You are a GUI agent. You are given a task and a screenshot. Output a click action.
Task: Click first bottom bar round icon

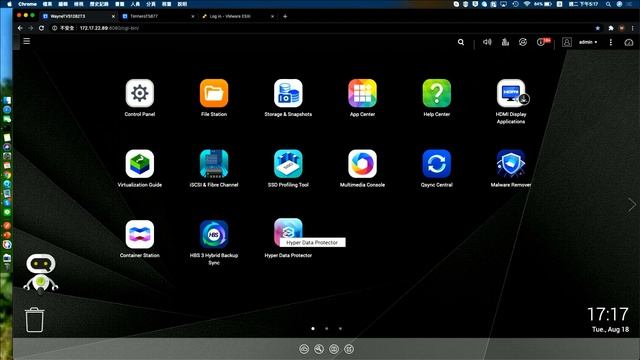304,349
